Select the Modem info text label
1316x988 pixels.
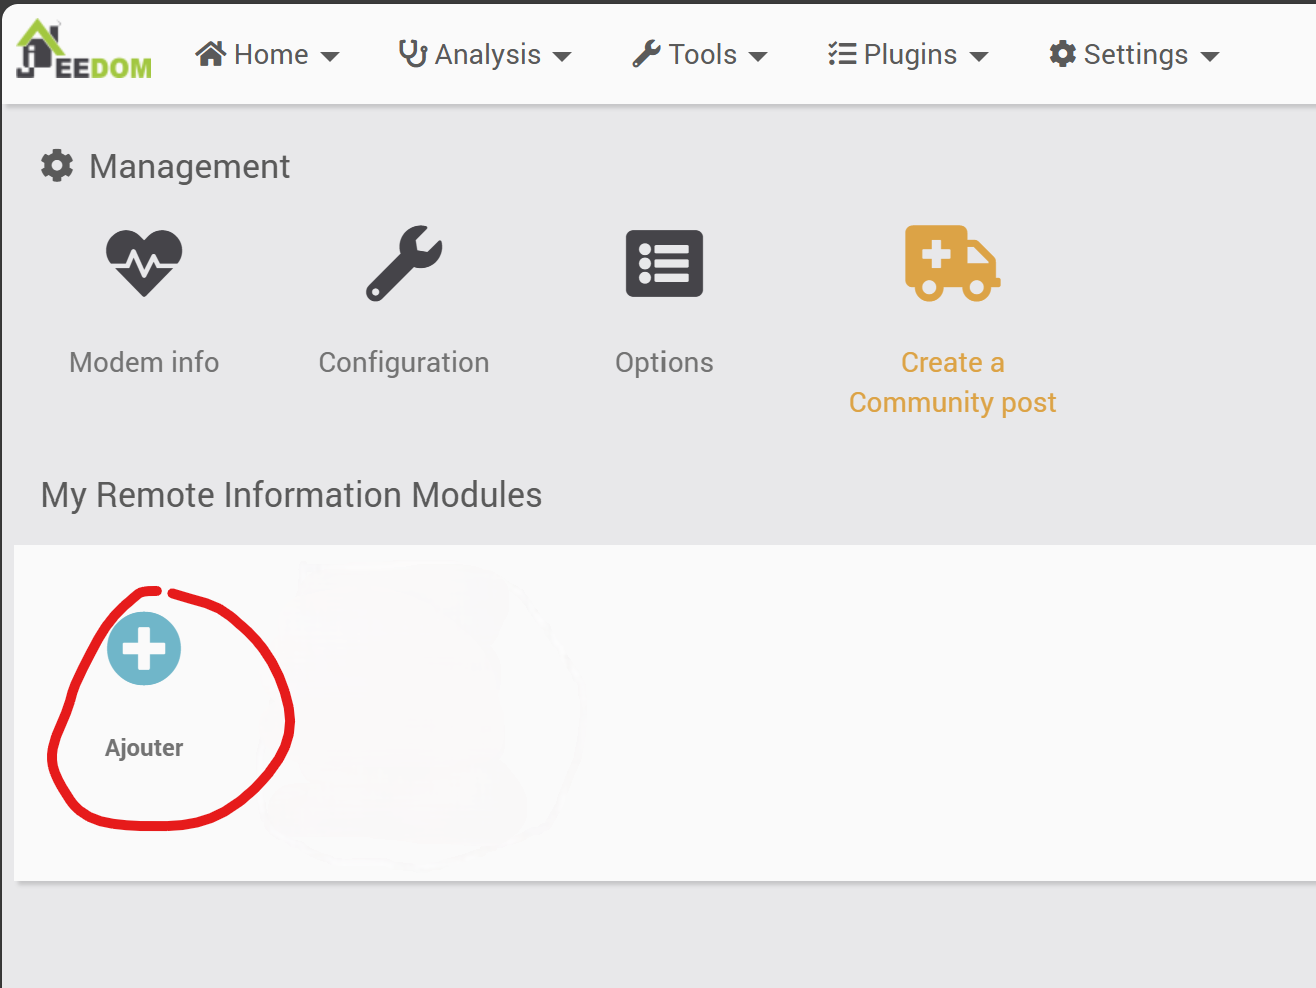[144, 362]
